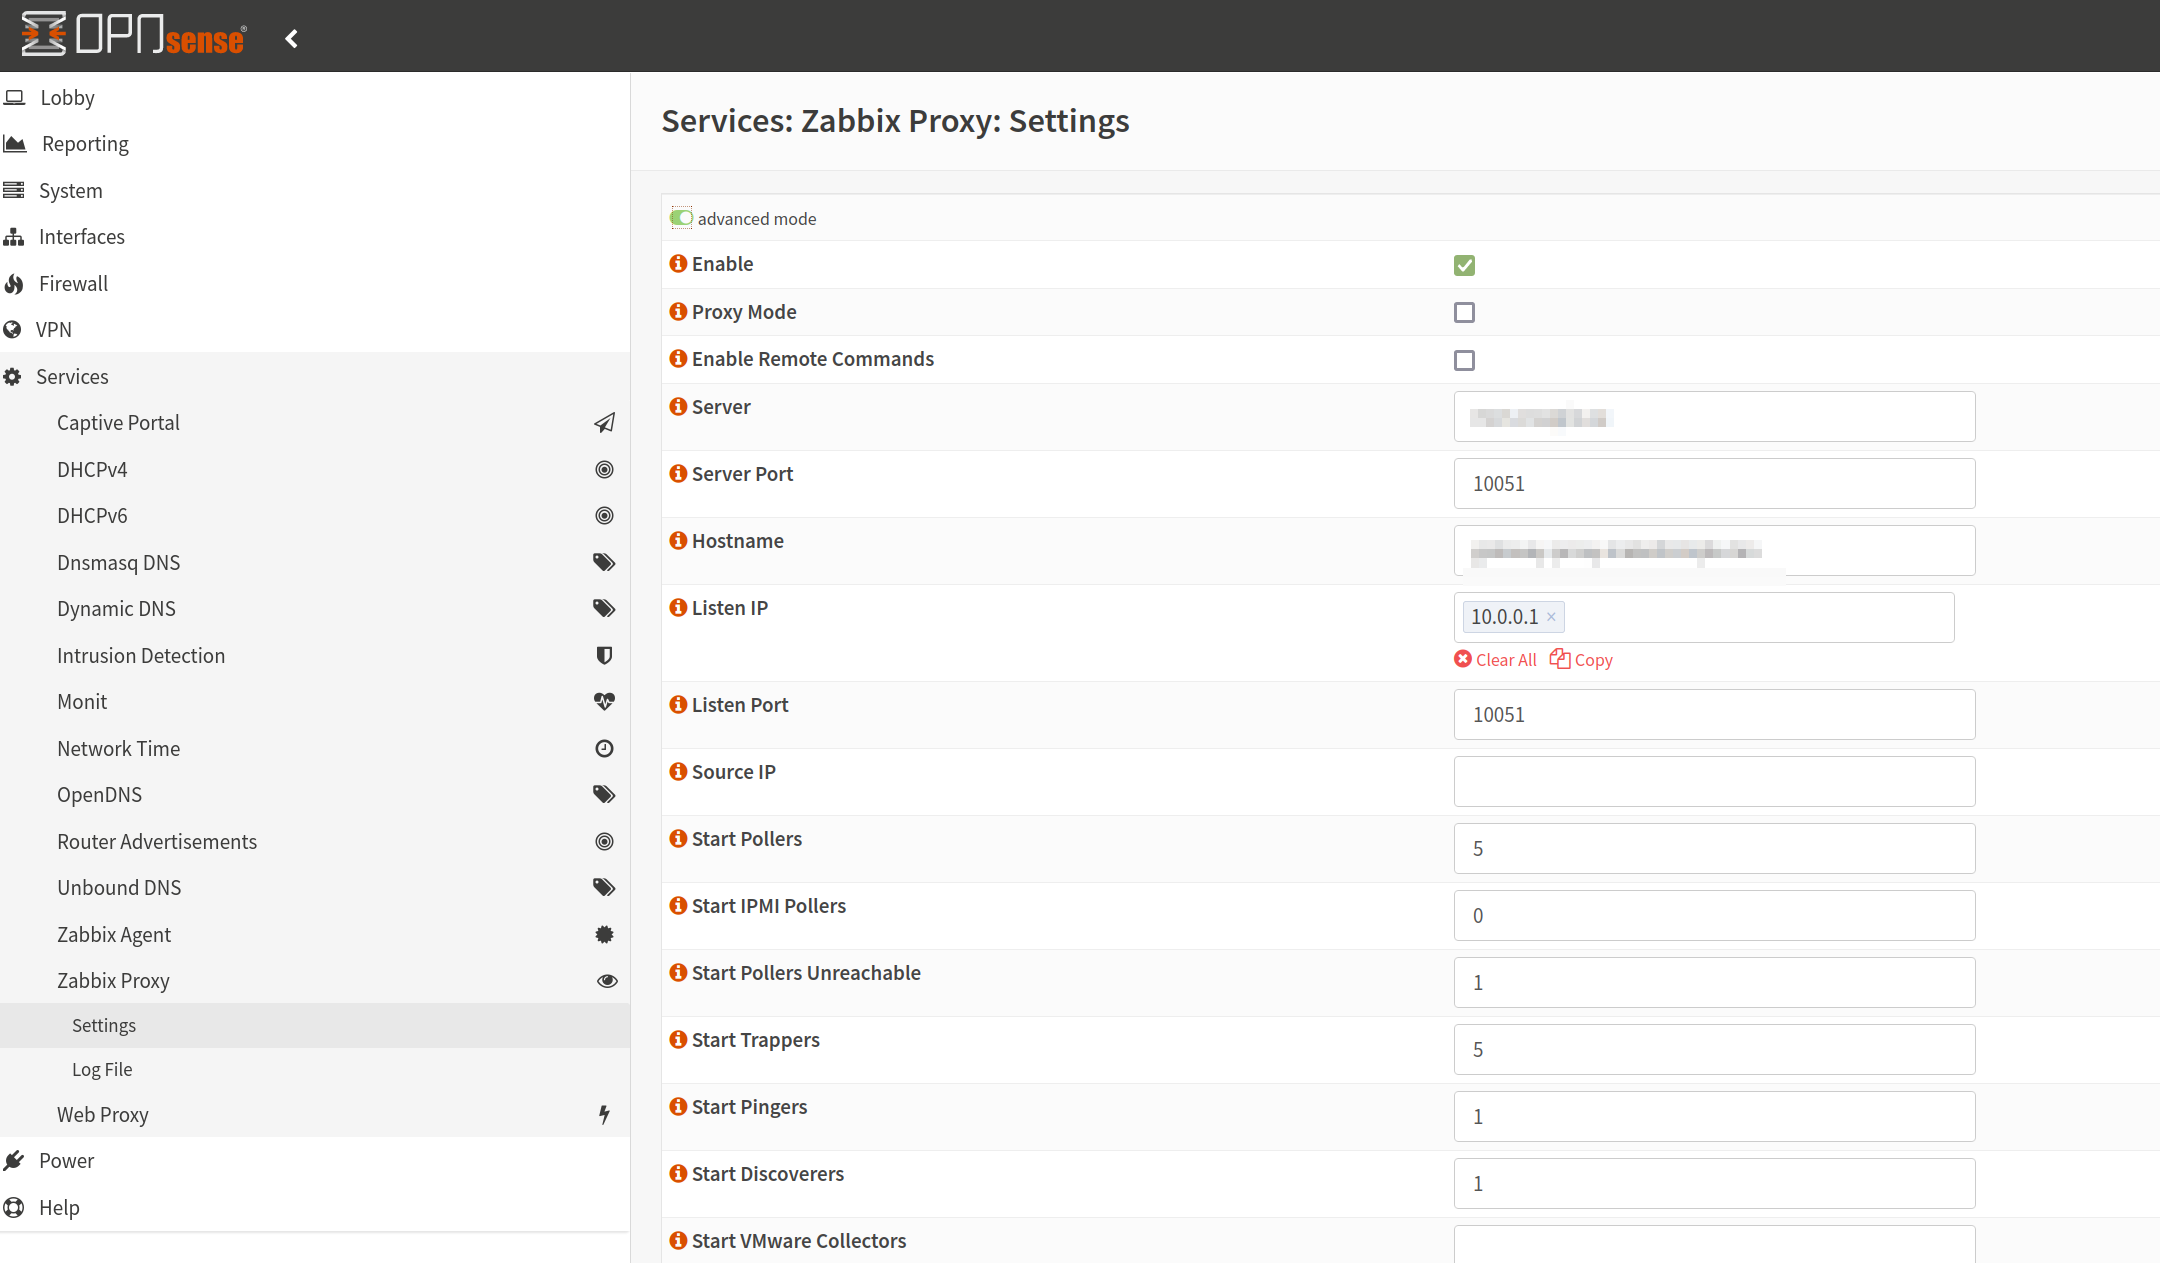This screenshot has height=1263, width=2160.
Task: Click into the Source IP field
Action: click(1714, 782)
